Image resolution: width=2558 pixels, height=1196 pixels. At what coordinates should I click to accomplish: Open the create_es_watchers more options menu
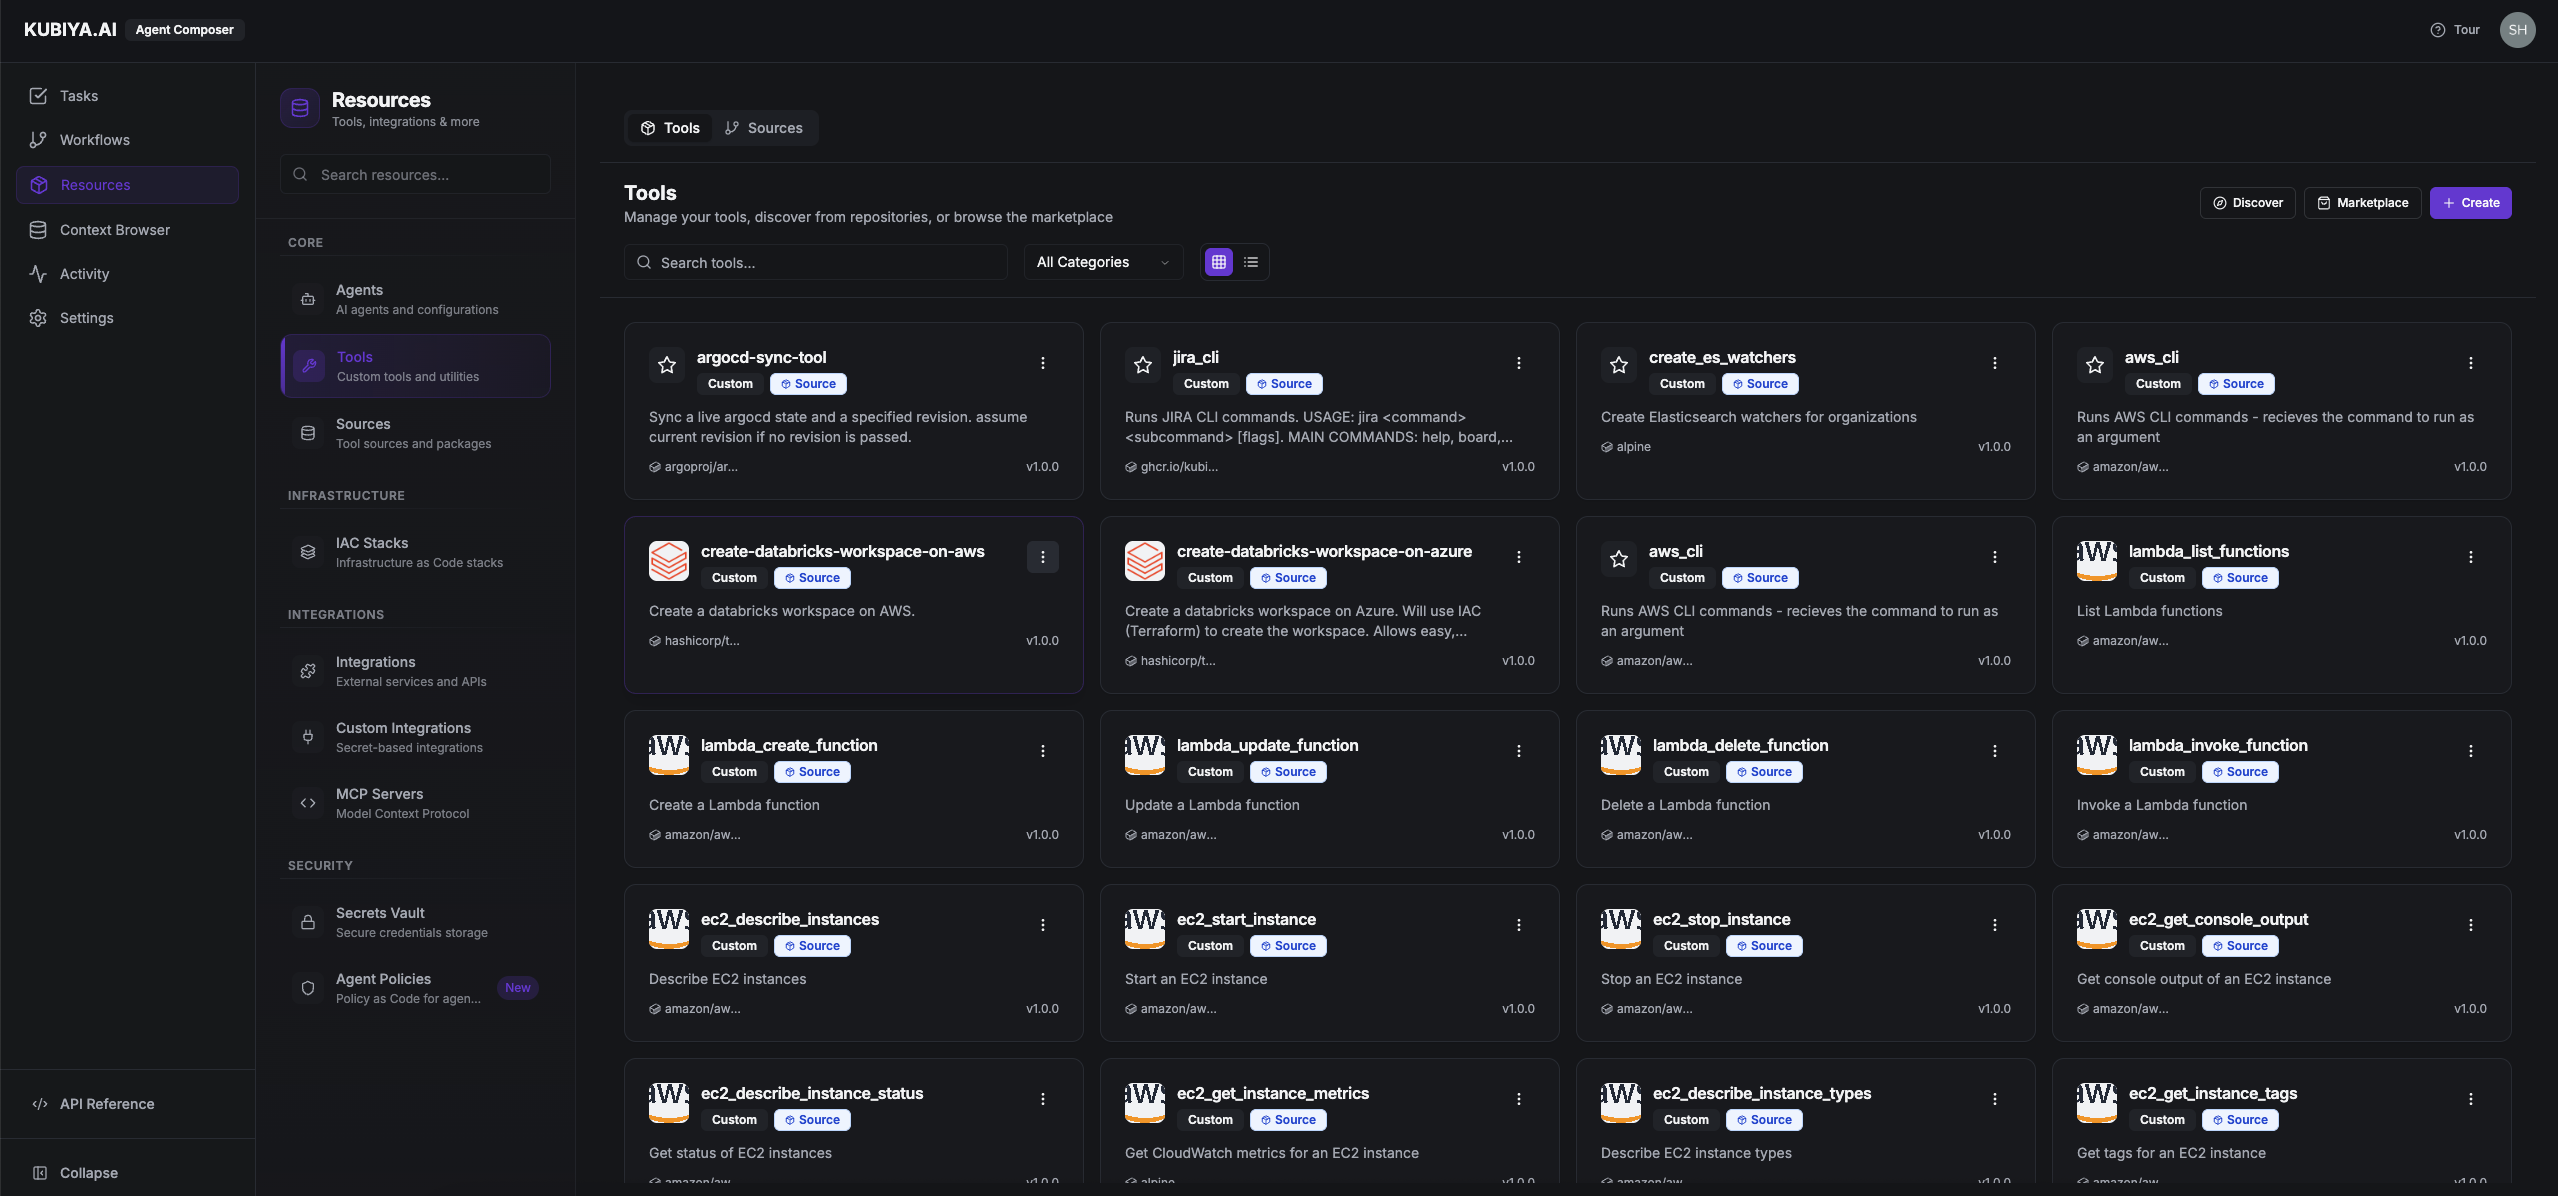[1994, 363]
